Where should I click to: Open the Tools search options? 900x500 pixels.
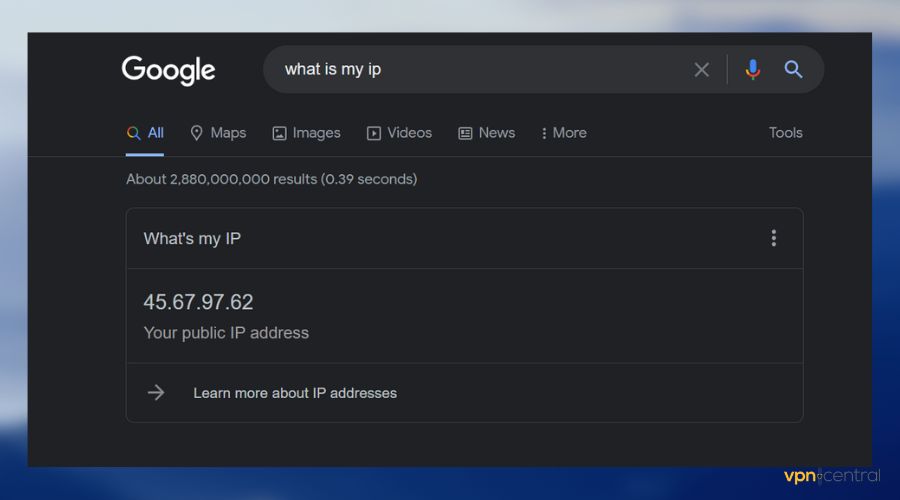coord(785,133)
